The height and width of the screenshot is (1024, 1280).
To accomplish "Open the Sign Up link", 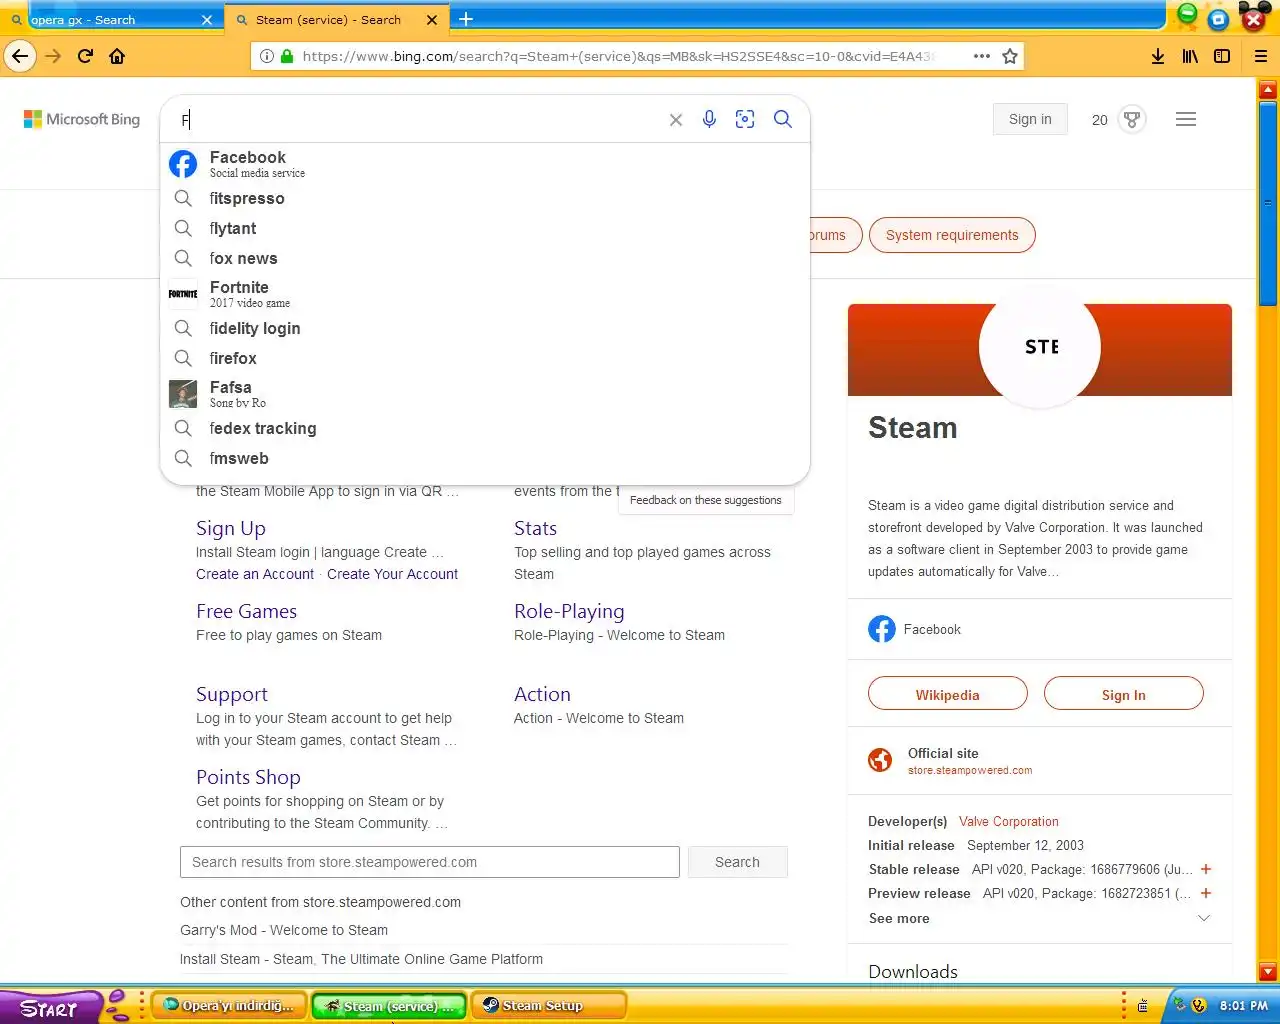I will click(x=231, y=528).
